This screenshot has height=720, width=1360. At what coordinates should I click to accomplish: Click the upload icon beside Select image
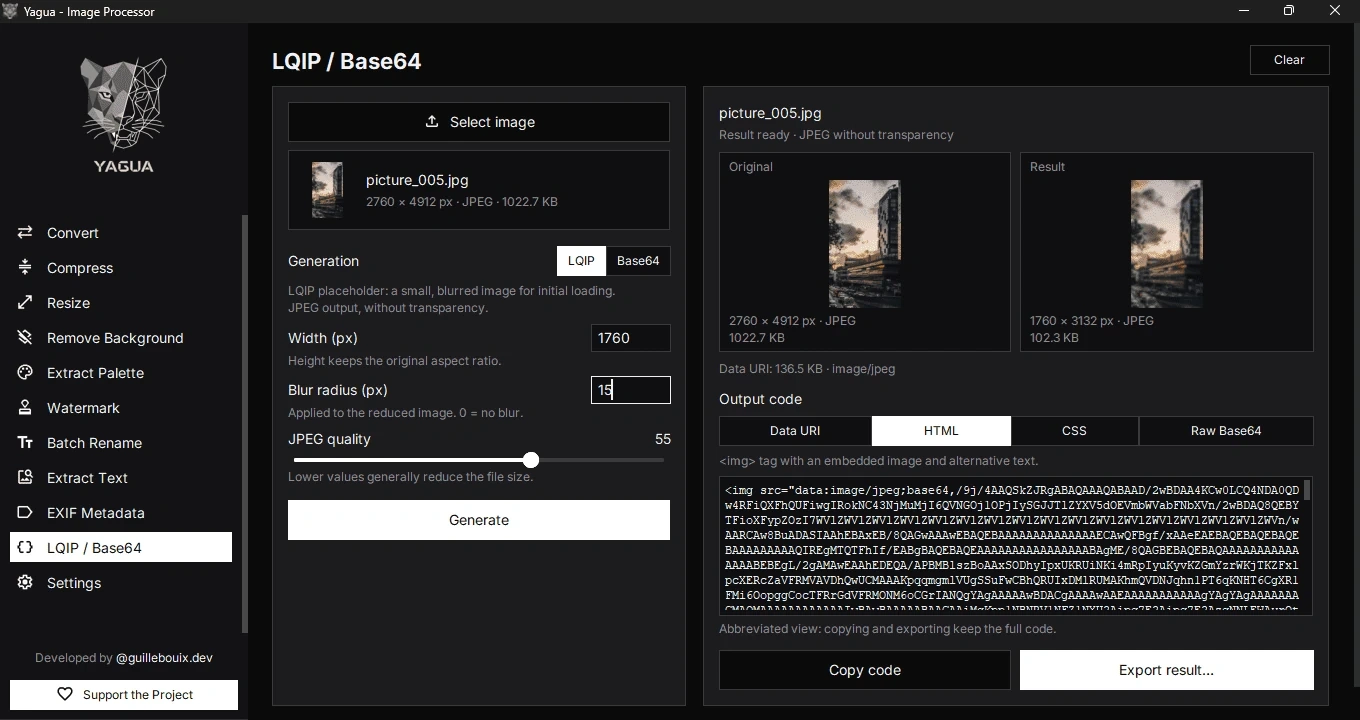point(432,121)
